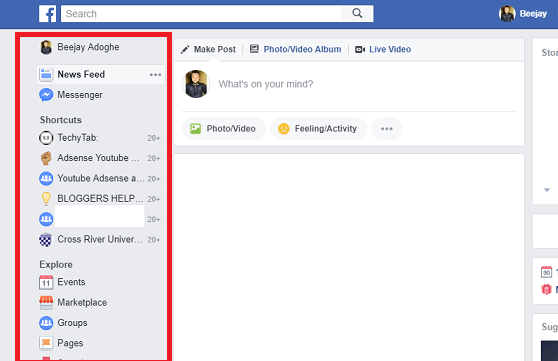
Task: Open News Feed options ellipsis
Action: click(156, 74)
